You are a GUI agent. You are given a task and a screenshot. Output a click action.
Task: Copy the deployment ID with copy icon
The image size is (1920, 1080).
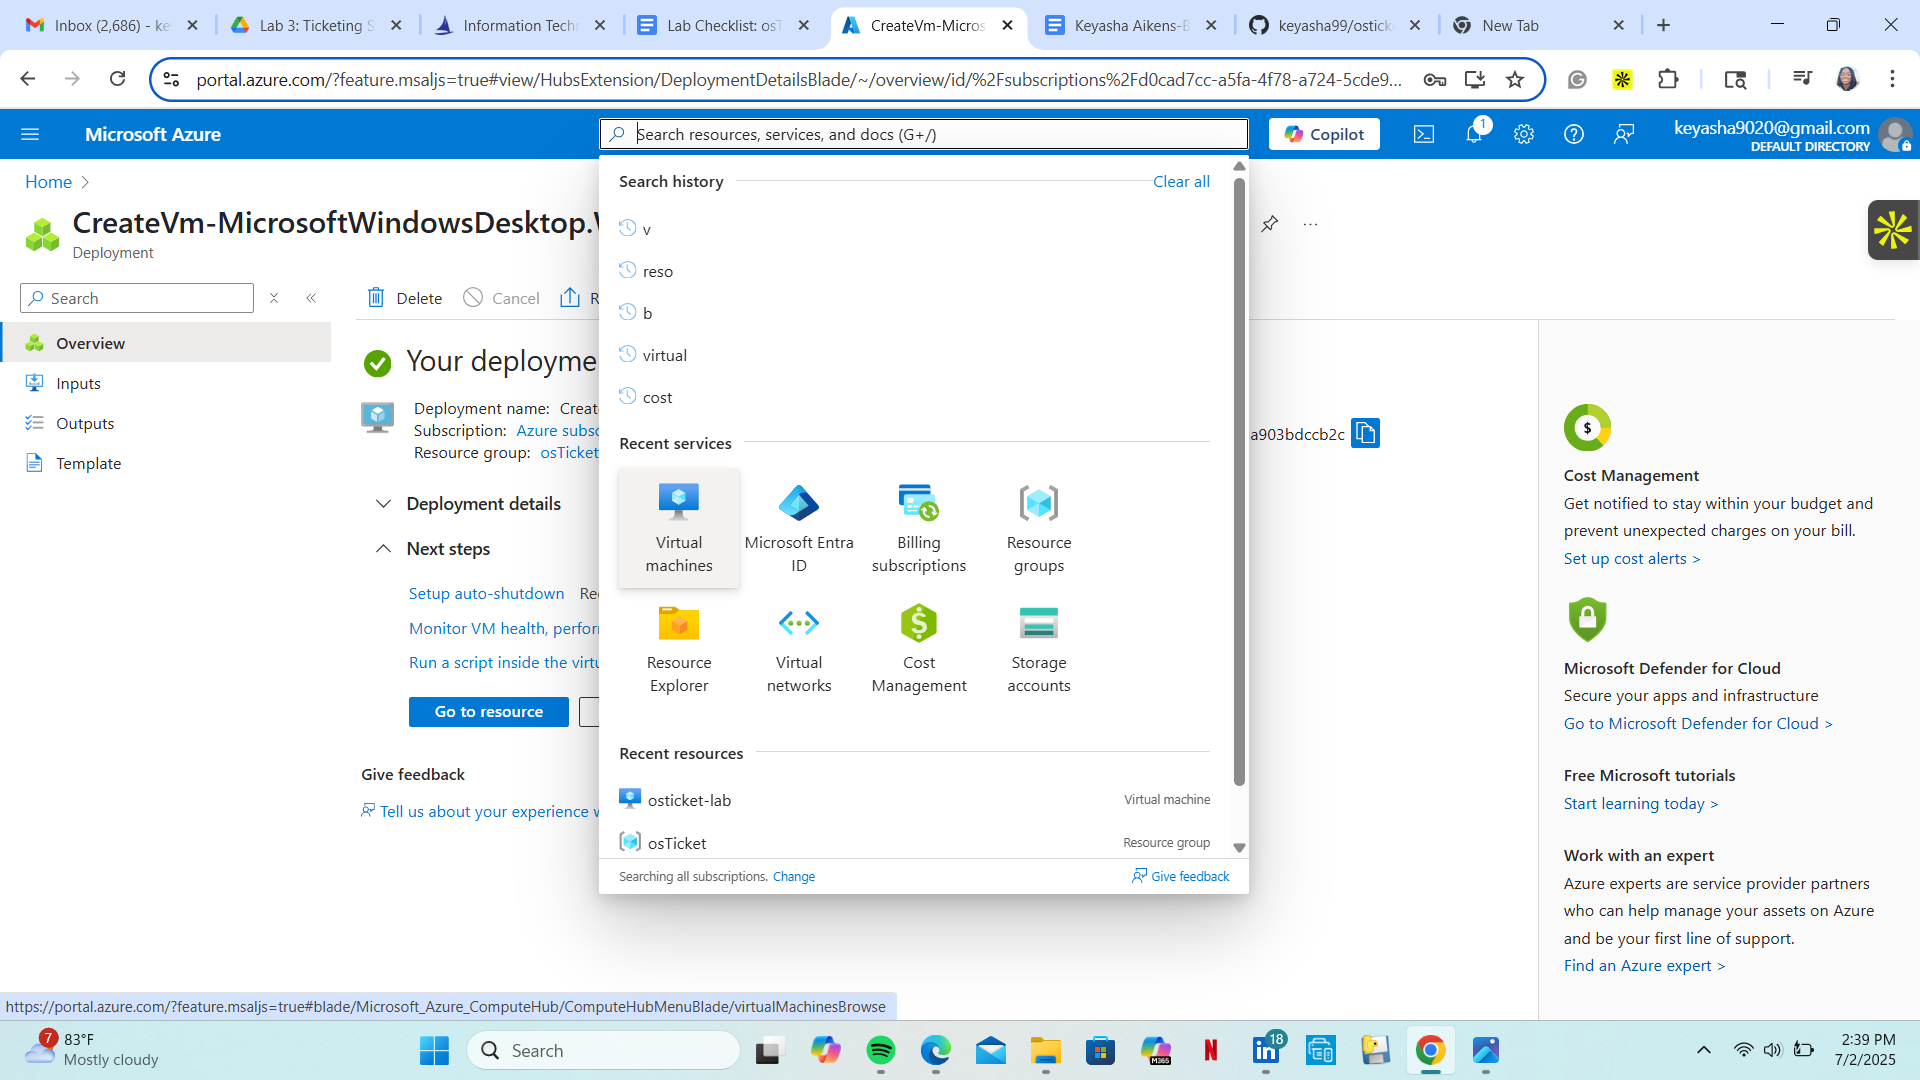pyautogui.click(x=1365, y=433)
